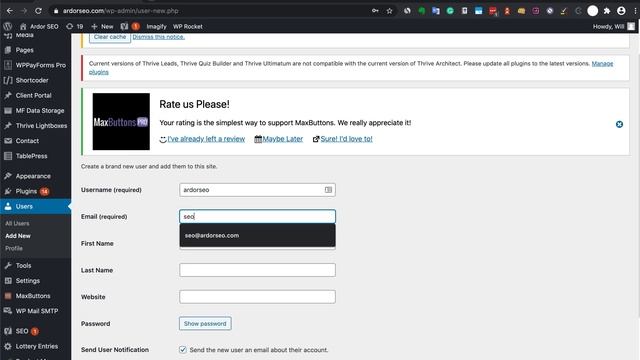This screenshot has width=640, height=360.
Task: Open Lottery Entries sidebar item
Action: 36,346
